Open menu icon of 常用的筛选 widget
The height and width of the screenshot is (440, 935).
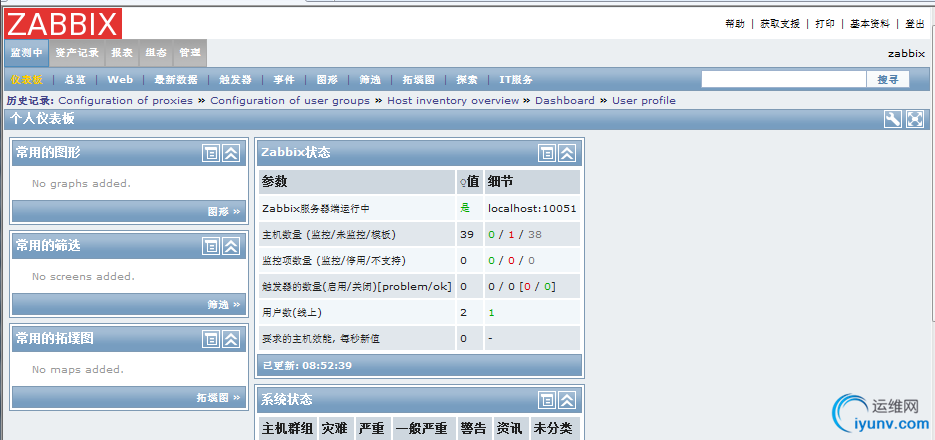coord(210,246)
